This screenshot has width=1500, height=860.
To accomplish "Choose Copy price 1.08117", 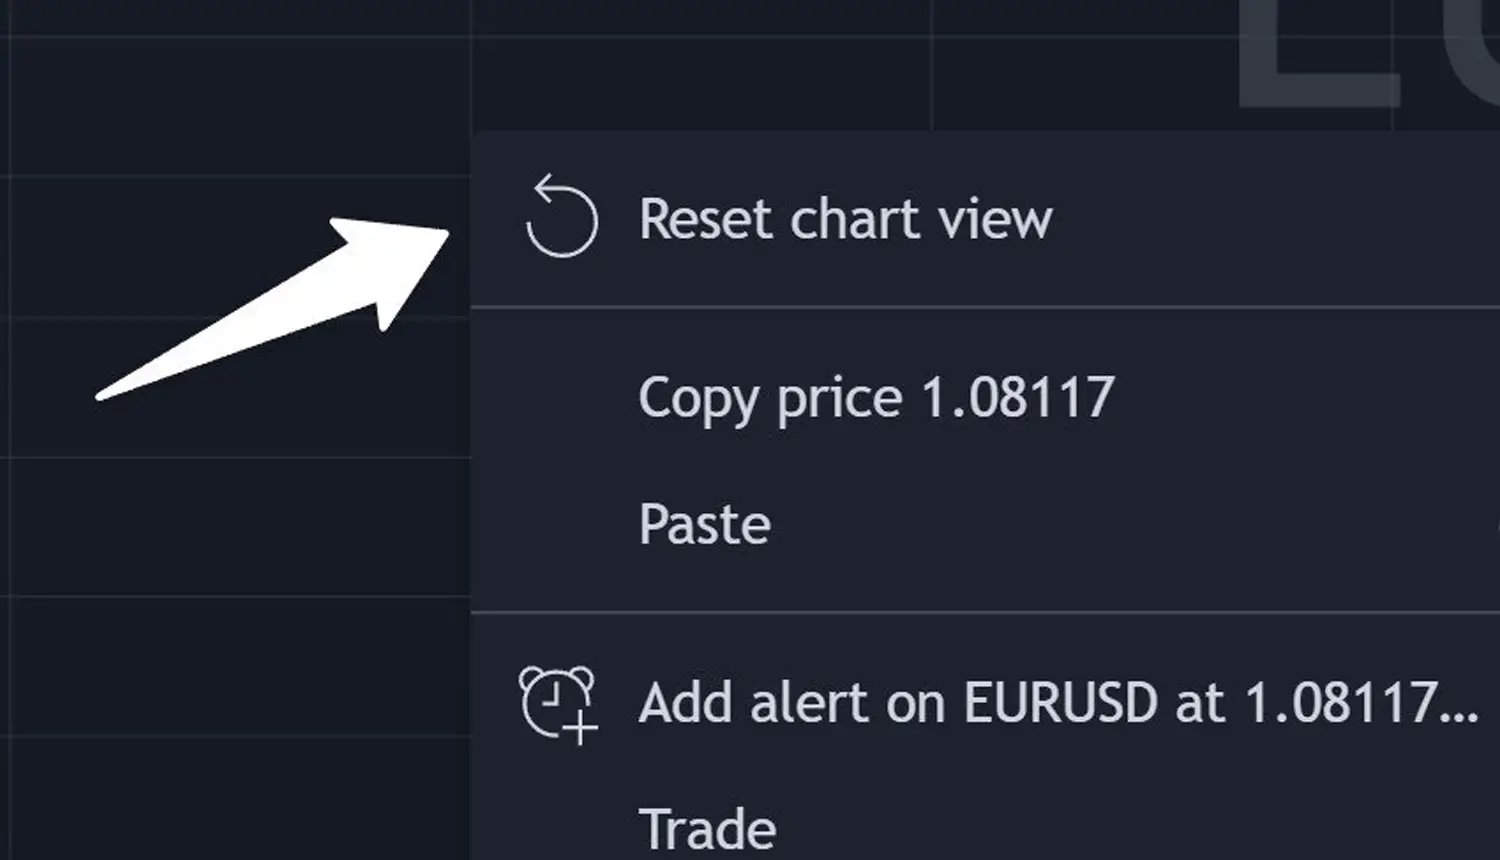I will point(875,398).
